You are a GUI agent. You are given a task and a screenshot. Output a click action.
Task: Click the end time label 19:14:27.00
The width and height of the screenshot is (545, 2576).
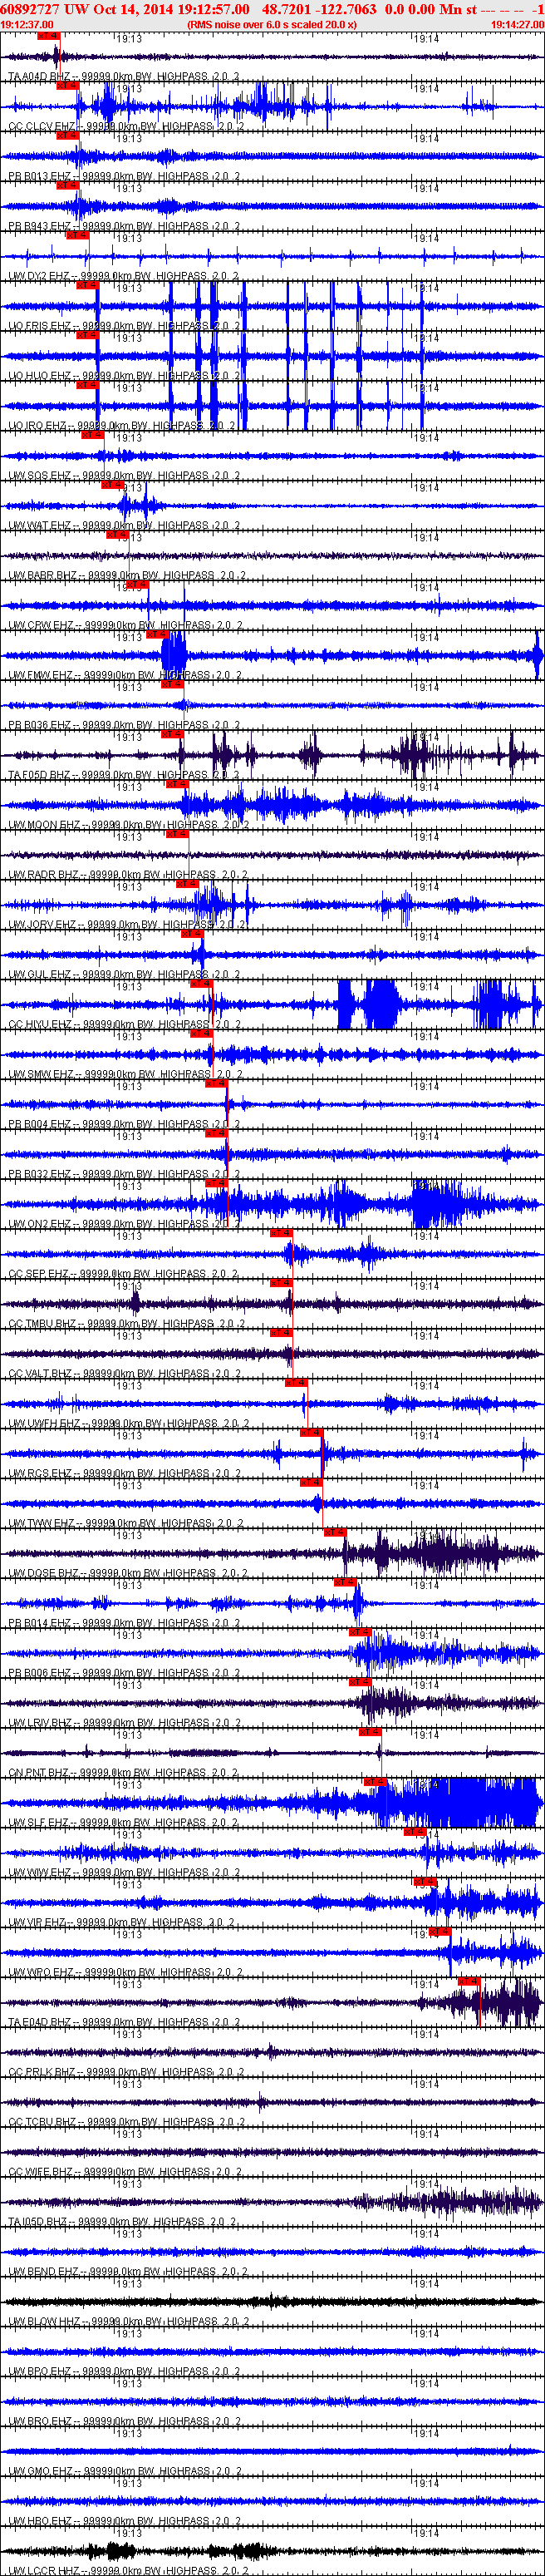tap(517, 24)
